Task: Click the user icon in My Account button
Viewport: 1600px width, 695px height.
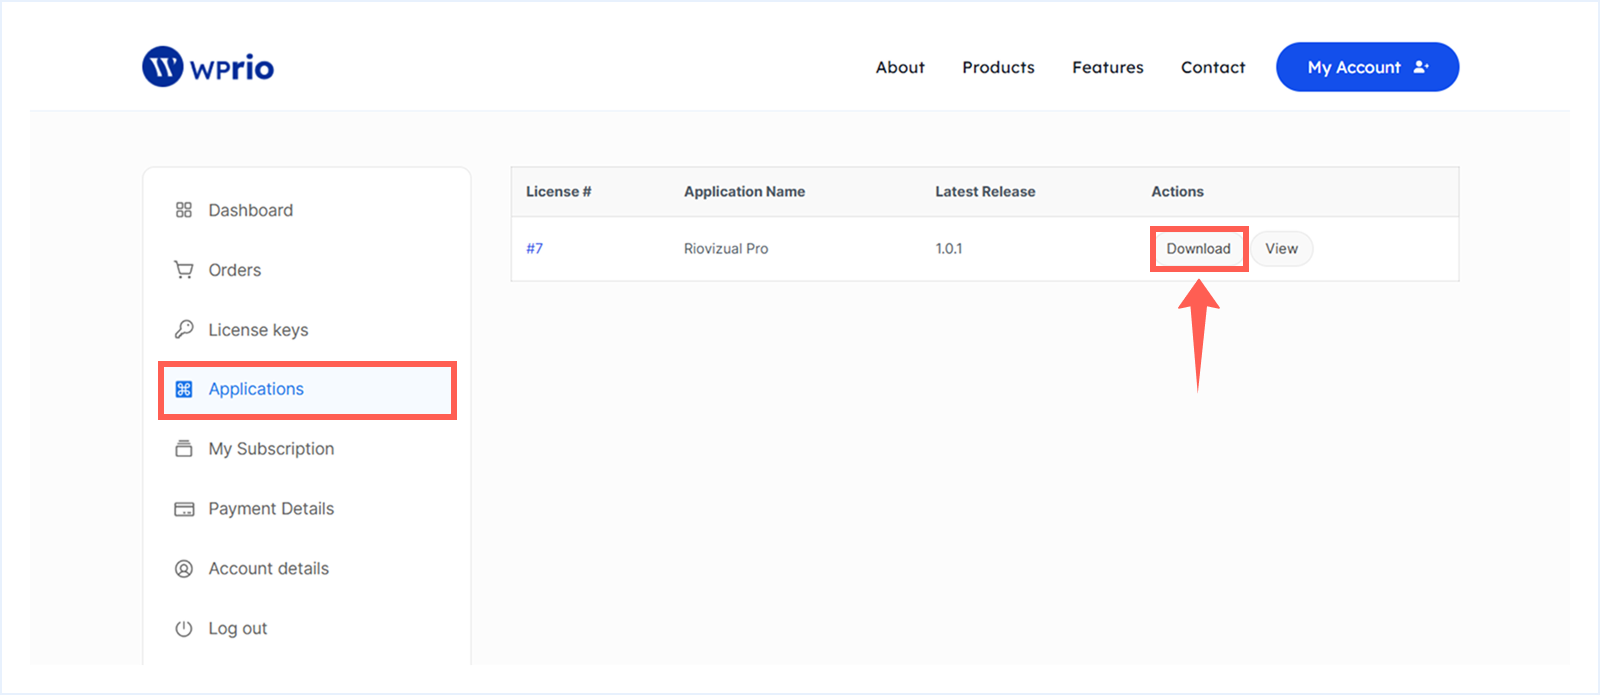Action: [1421, 67]
